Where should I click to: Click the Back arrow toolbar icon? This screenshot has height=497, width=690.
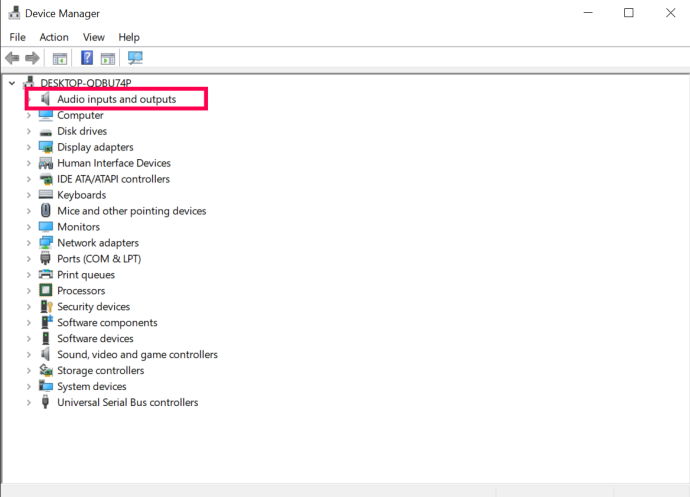[12, 58]
